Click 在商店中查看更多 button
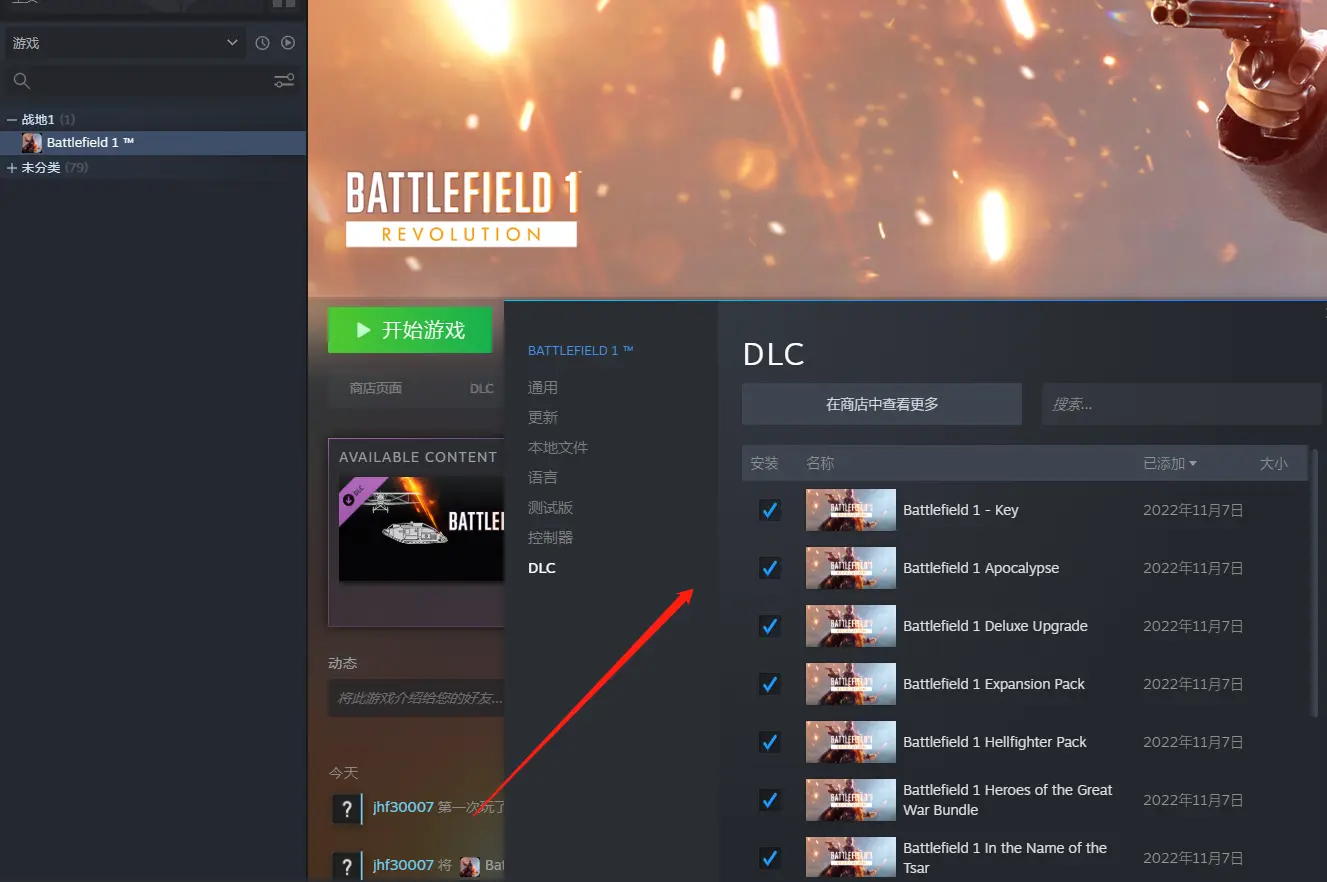This screenshot has height=882, width=1327. tap(882, 404)
